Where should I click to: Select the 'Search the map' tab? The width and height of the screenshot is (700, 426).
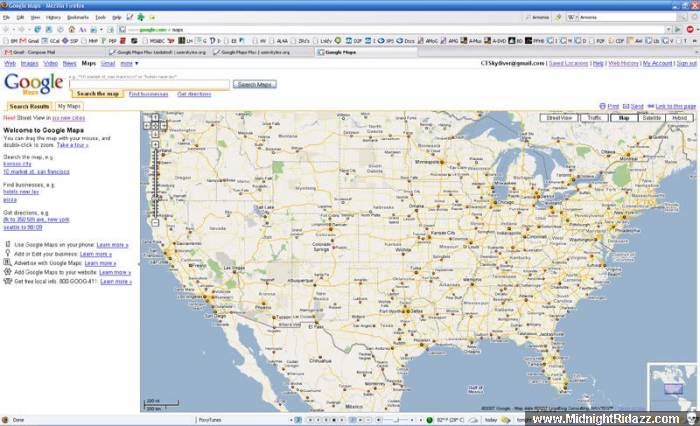point(97,94)
